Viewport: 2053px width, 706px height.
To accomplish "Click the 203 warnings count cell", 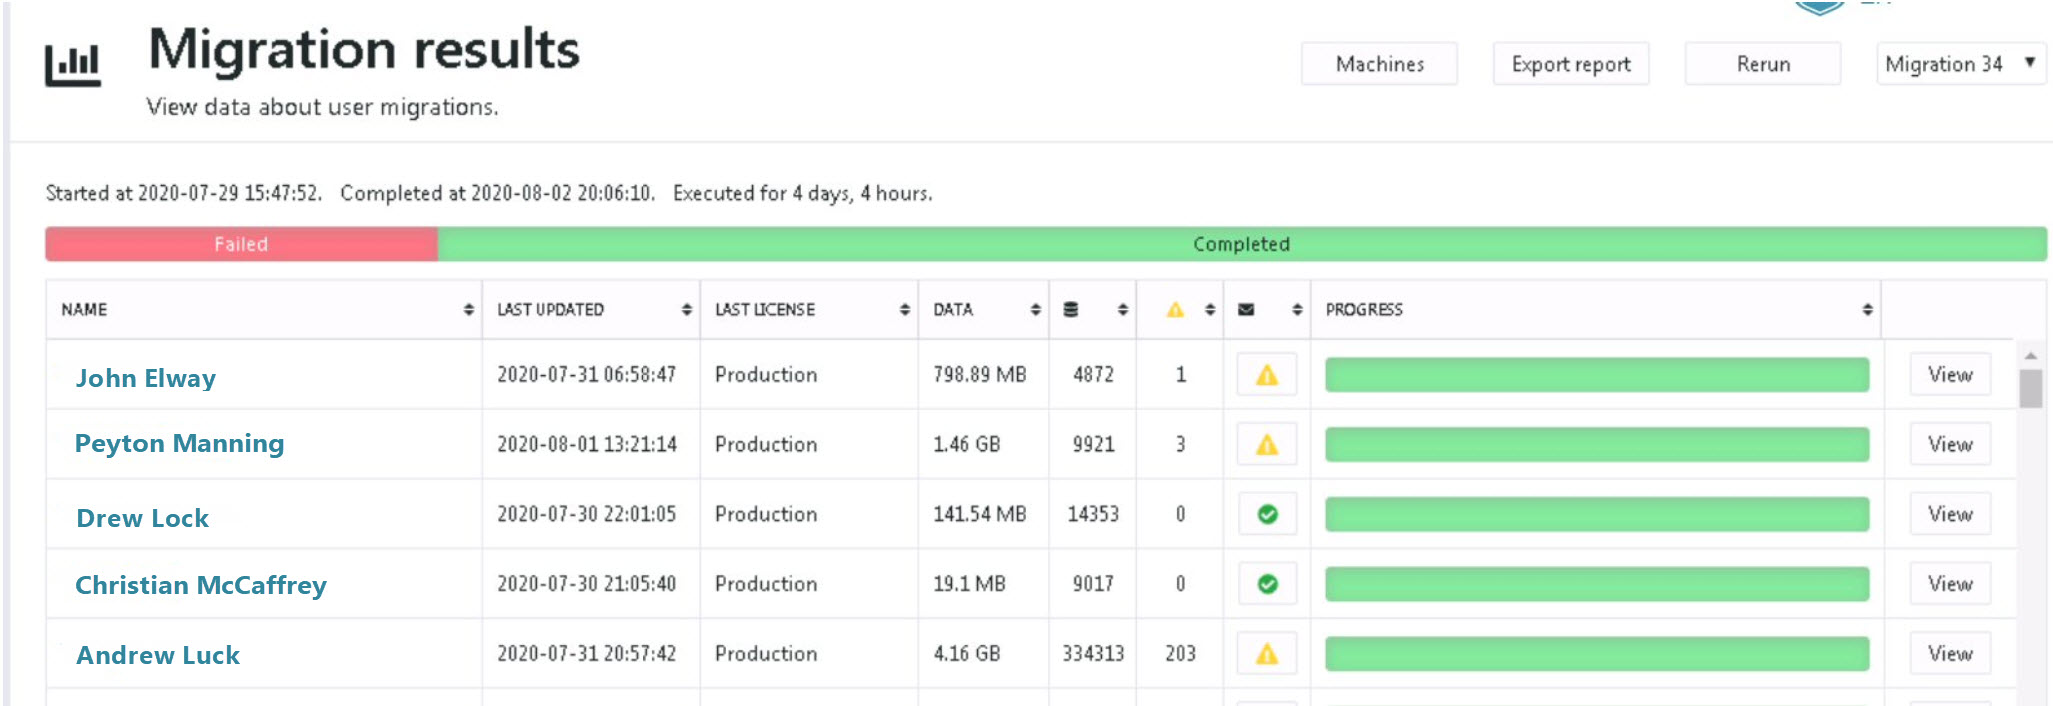I will (1180, 654).
